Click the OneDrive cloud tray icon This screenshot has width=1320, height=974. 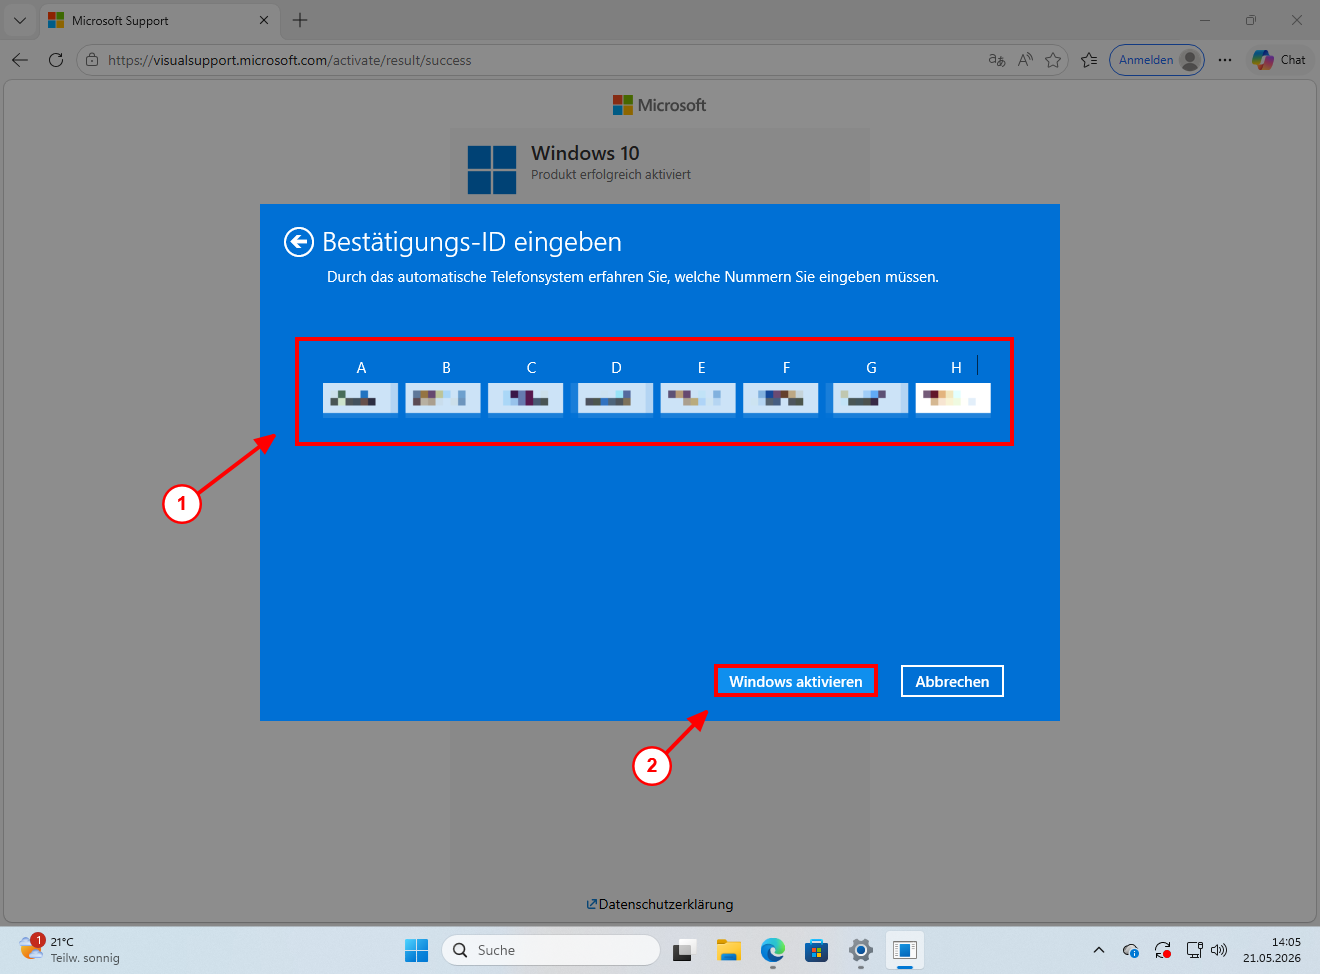1131,950
